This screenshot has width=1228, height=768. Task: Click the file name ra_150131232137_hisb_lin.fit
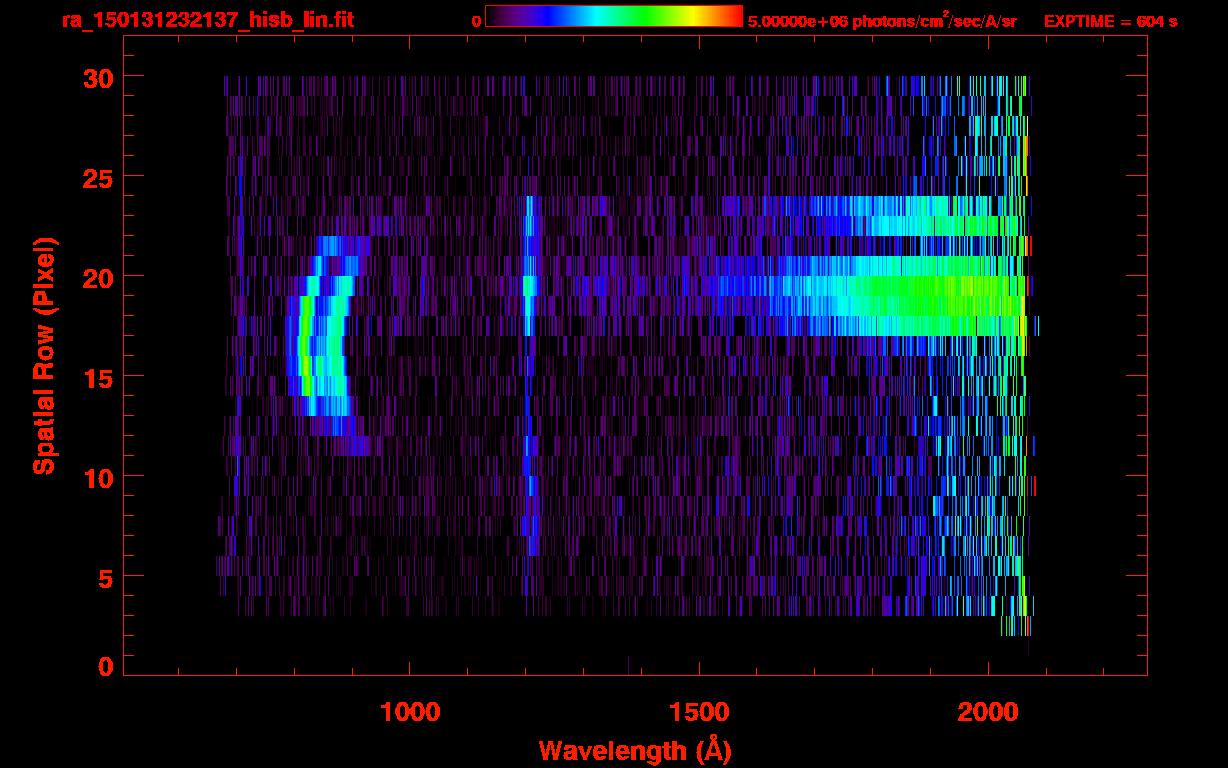tap(207, 20)
